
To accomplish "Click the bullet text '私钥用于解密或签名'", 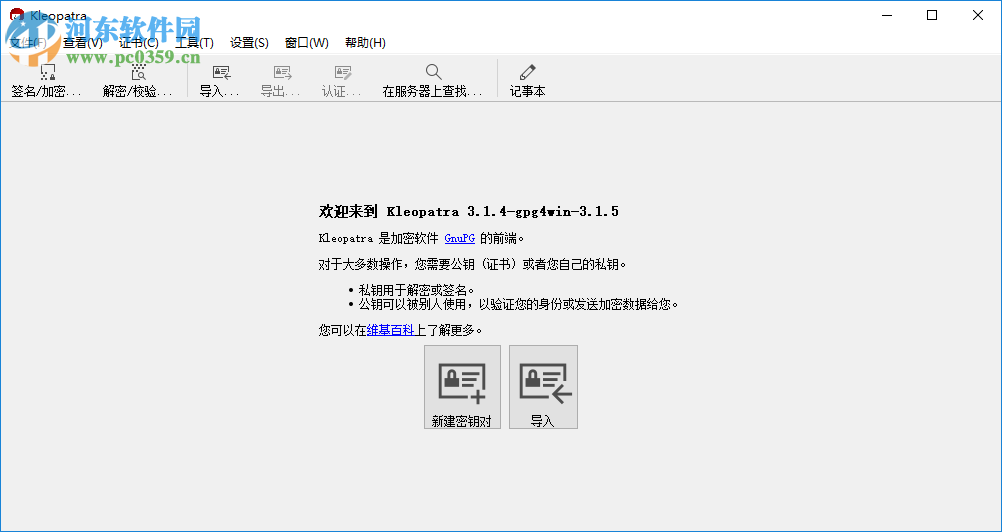I will click(416, 291).
